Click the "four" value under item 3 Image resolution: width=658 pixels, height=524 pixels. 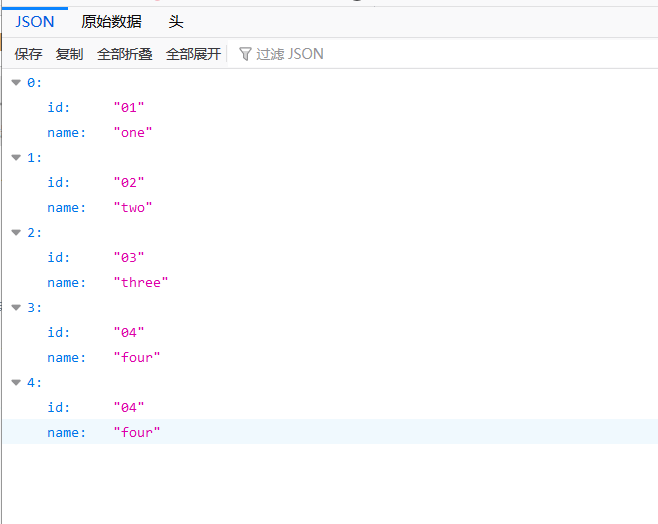pos(137,357)
